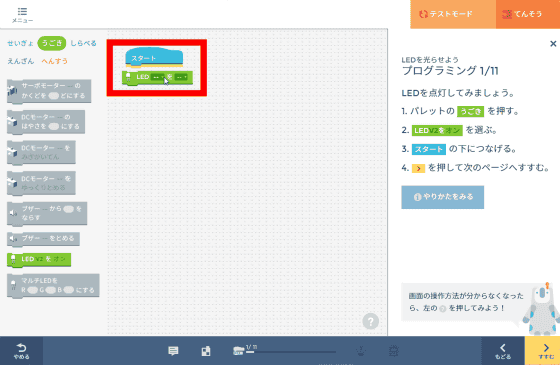Viewport: 560px width, 365px height.
Task: Click the すすむ next button
Action: (x=542, y=351)
